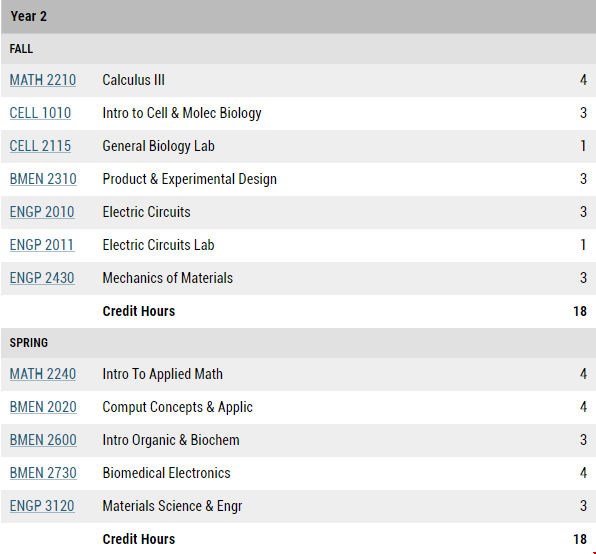
Task: Click the Intro Organic & Biochem title
Action: 171,440
